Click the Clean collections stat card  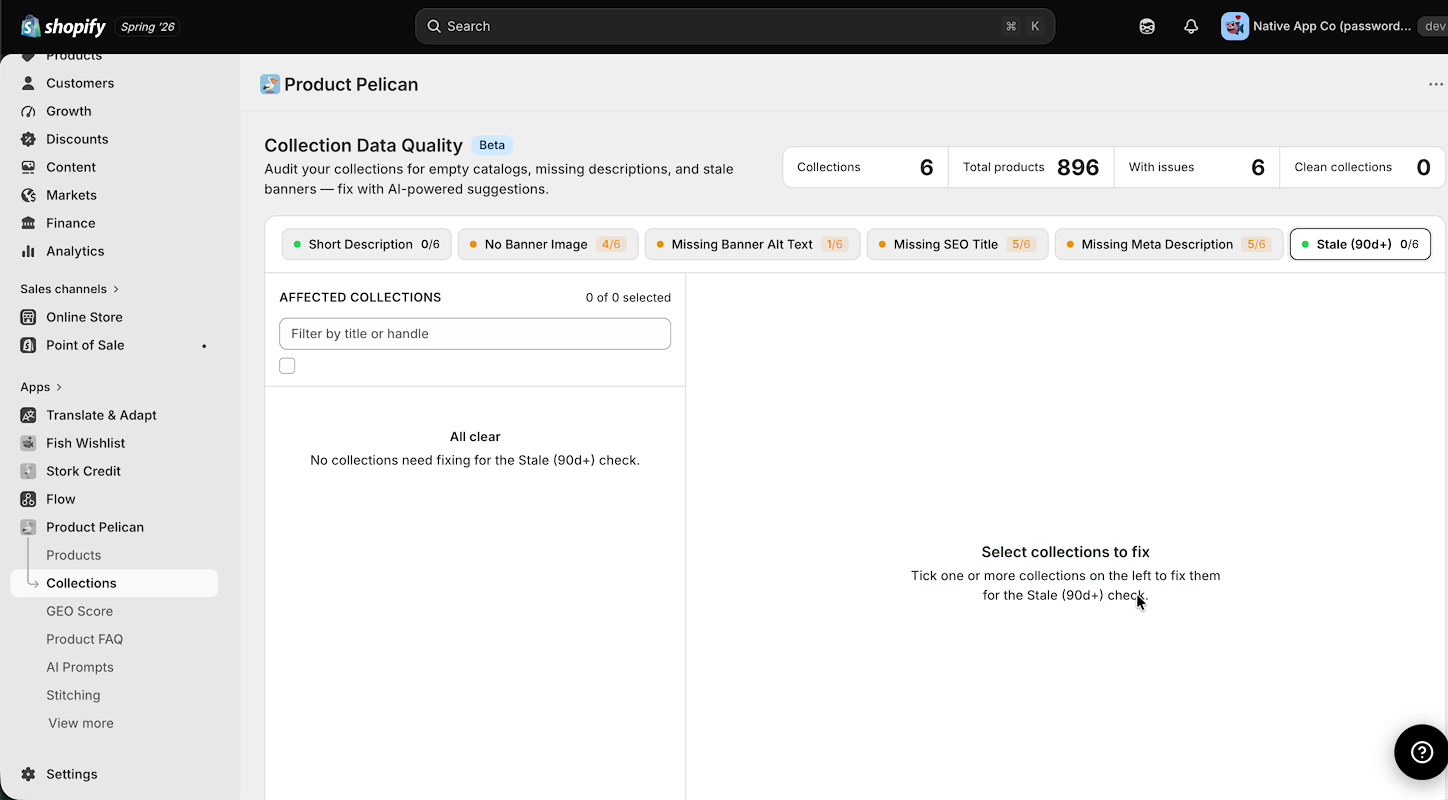click(1362, 167)
